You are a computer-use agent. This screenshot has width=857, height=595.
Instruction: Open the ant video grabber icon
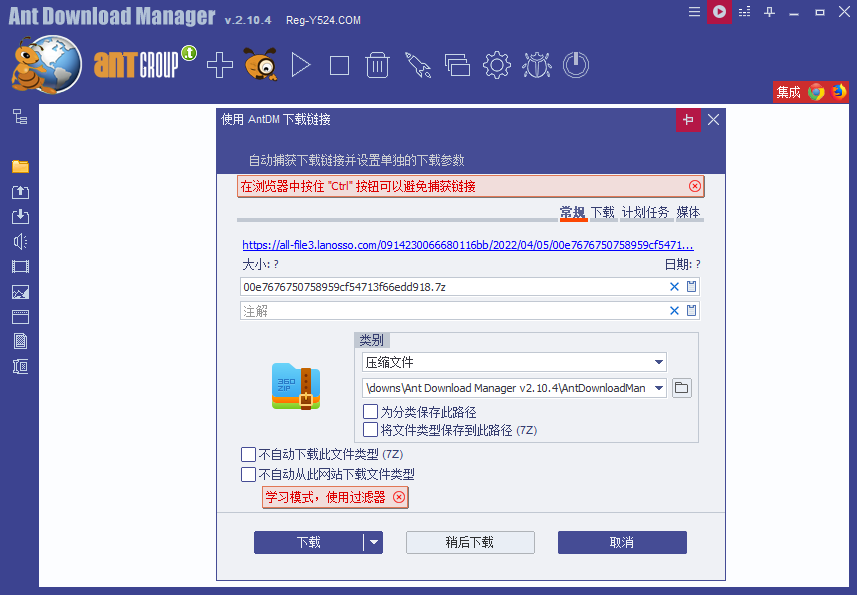261,64
